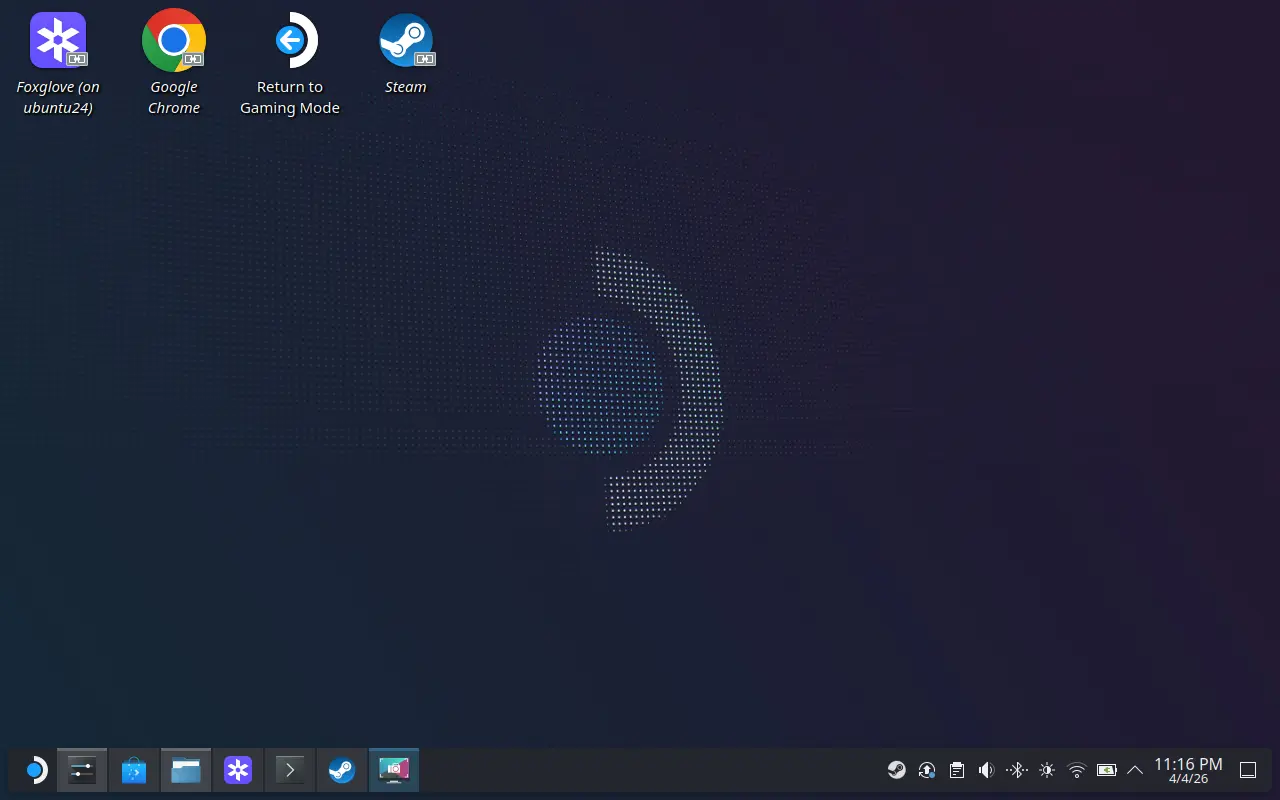The width and height of the screenshot is (1280, 800).
Task: Adjust screen brightness from the tray
Action: click(x=1046, y=770)
